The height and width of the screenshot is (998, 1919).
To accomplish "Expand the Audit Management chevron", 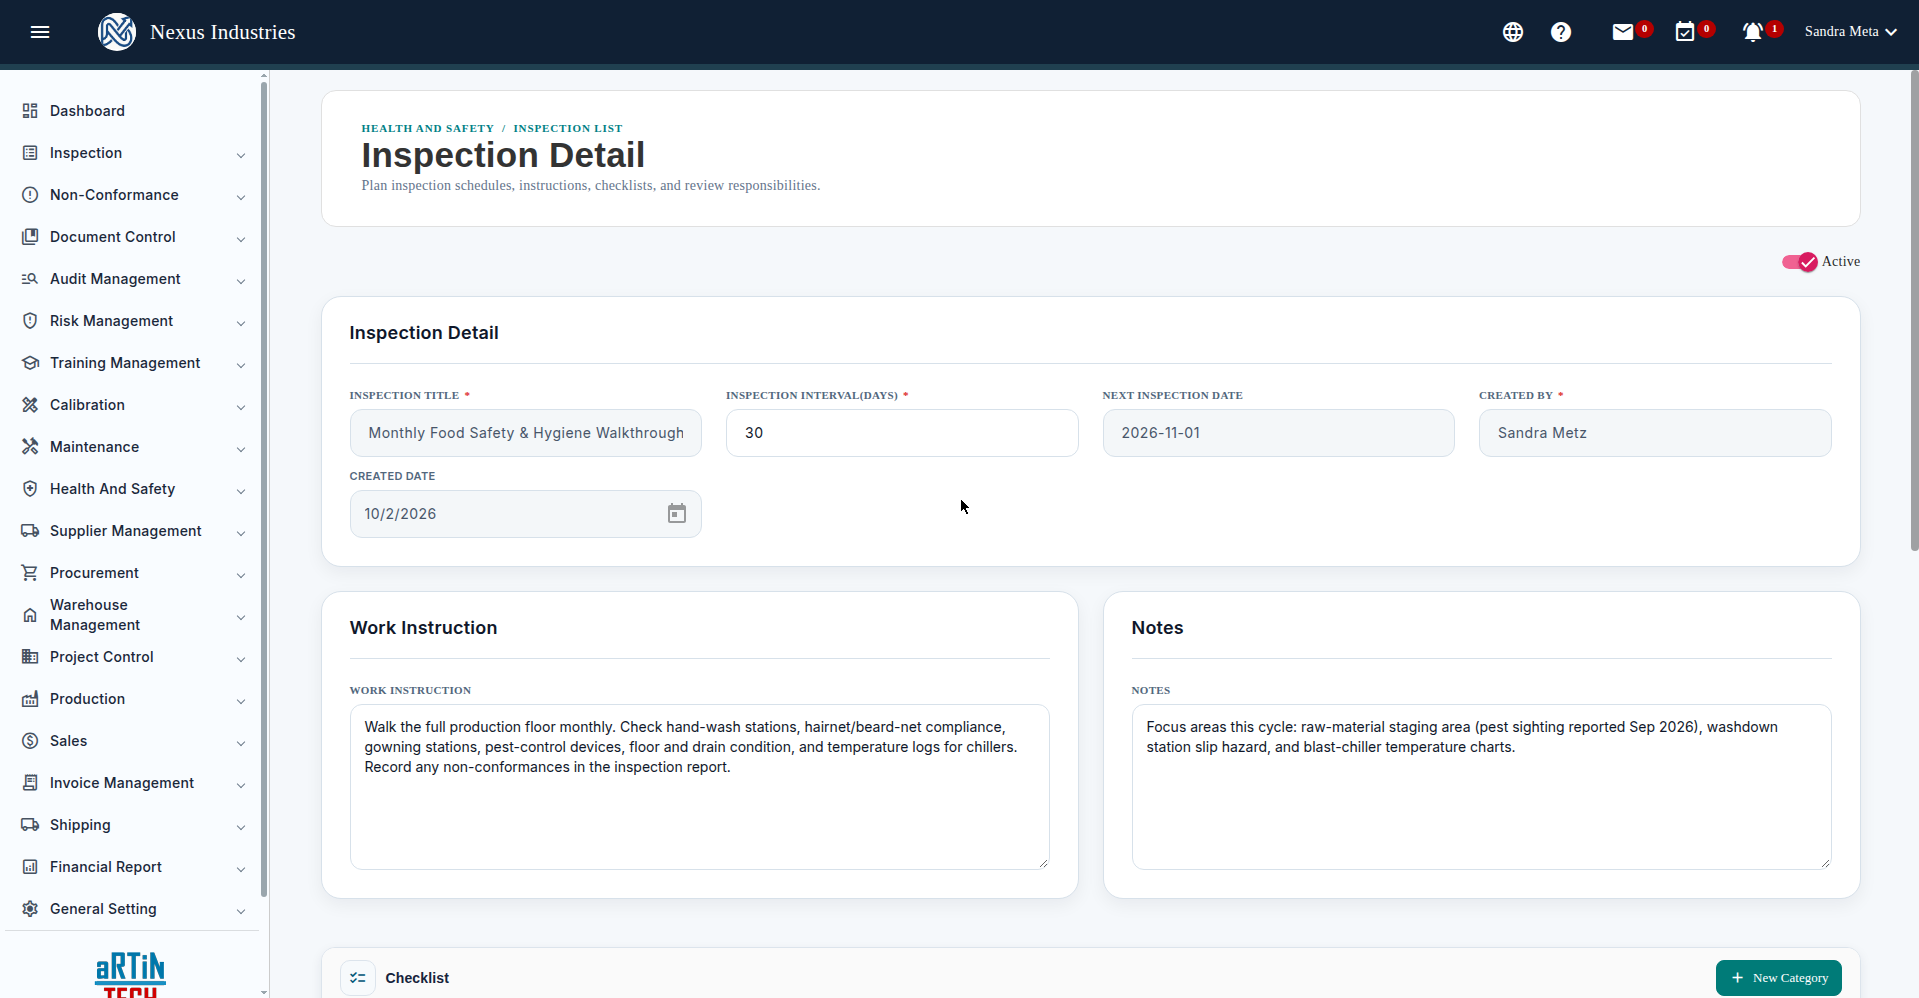I will (241, 281).
